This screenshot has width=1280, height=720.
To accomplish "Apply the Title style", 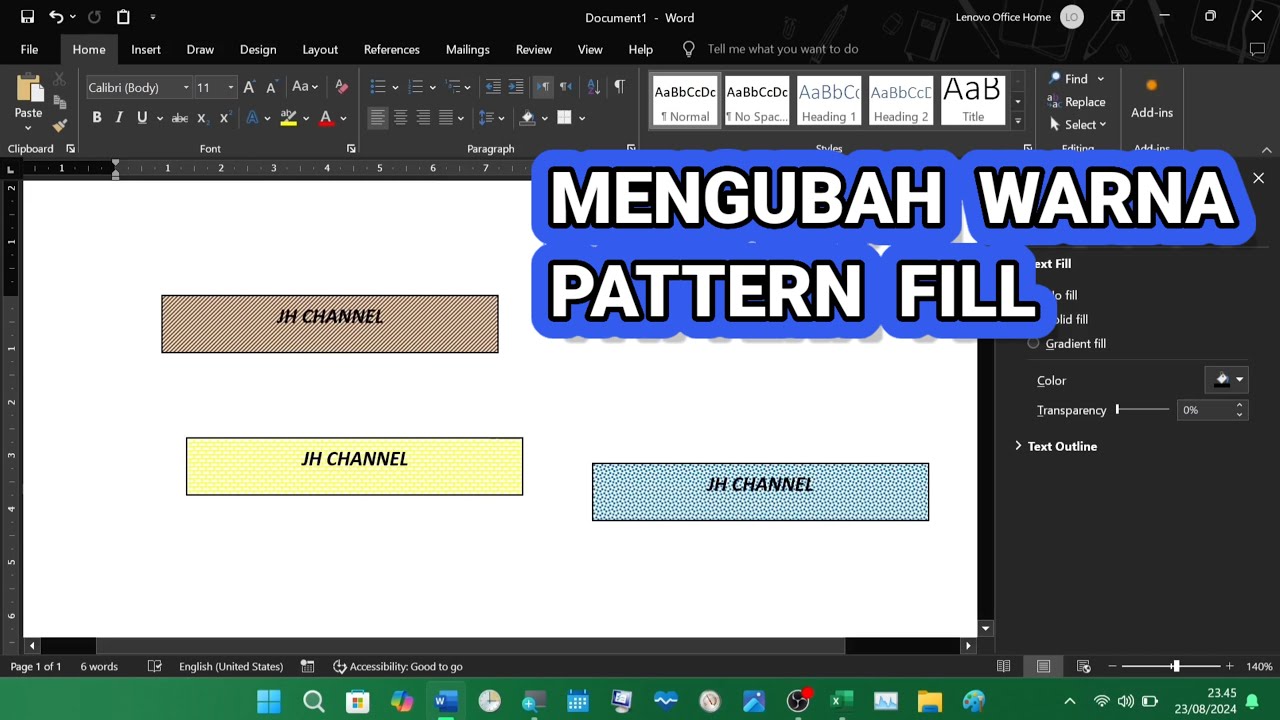I will coord(973,100).
